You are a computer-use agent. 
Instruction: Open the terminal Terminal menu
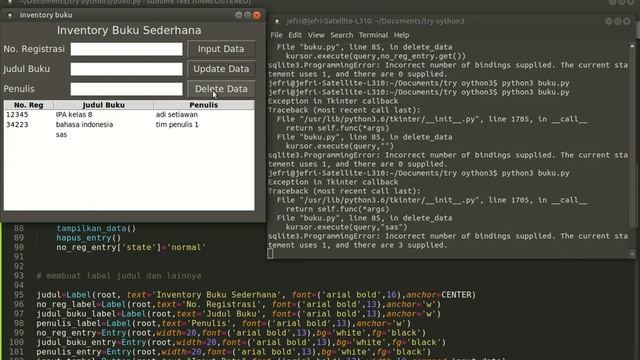[x=373, y=35]
